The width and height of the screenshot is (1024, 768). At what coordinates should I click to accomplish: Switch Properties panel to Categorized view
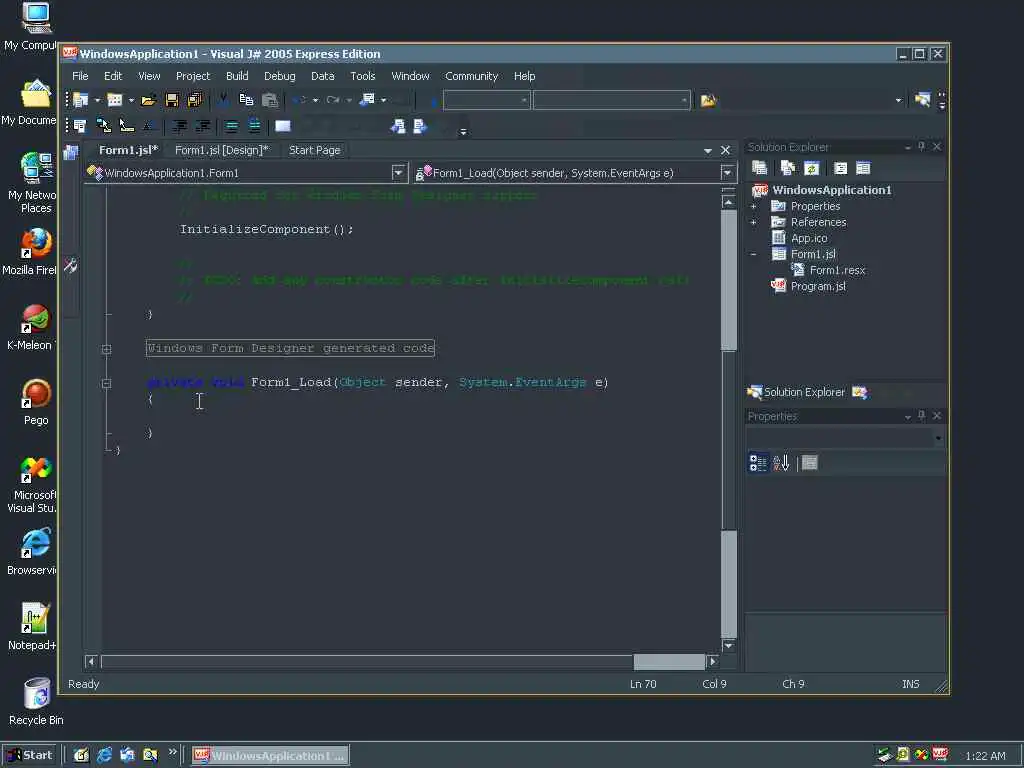[x=758, y=463]
